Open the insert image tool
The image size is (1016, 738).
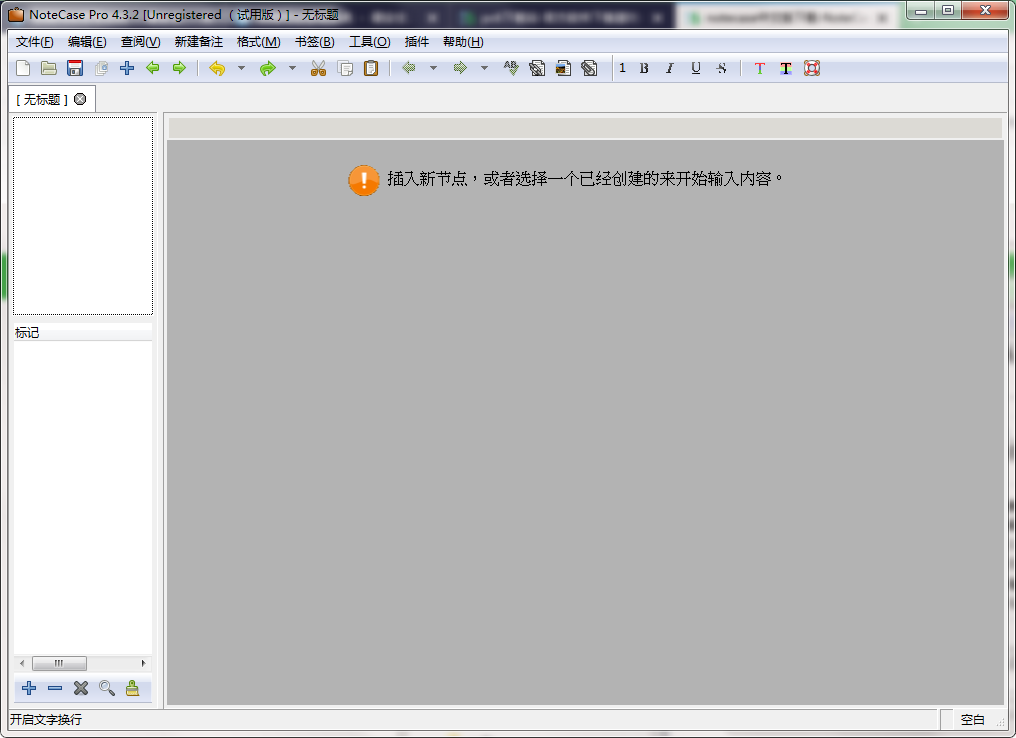tap(562, 68)
